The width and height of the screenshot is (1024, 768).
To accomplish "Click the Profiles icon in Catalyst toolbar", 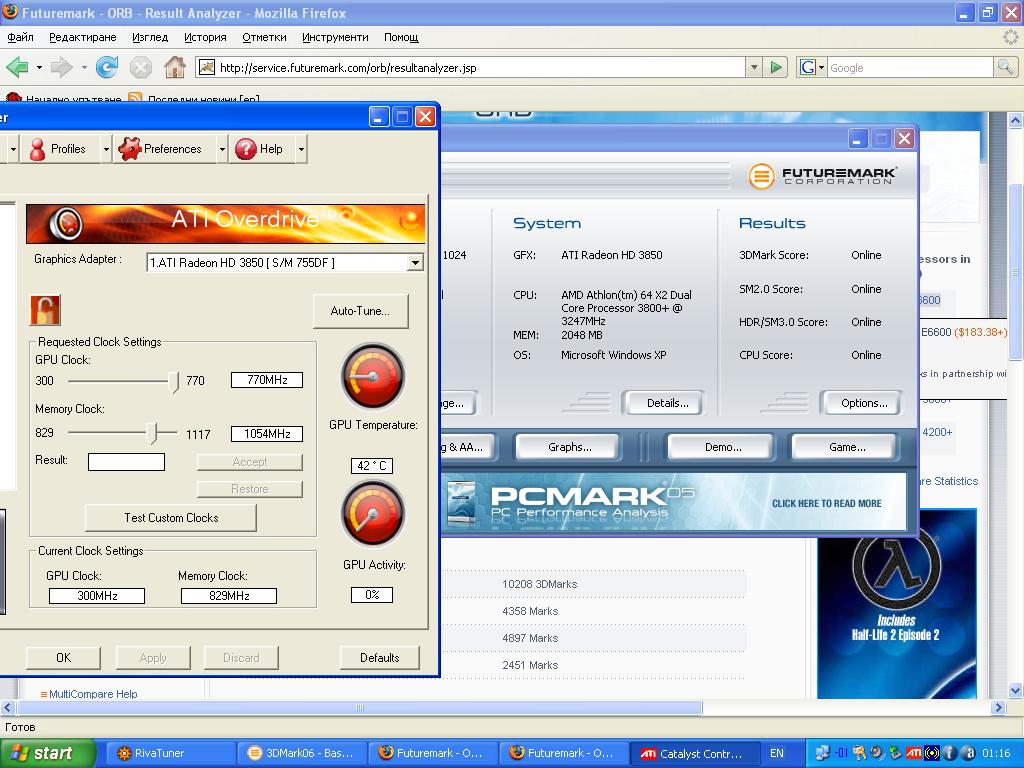I will (x=37, y=149).
